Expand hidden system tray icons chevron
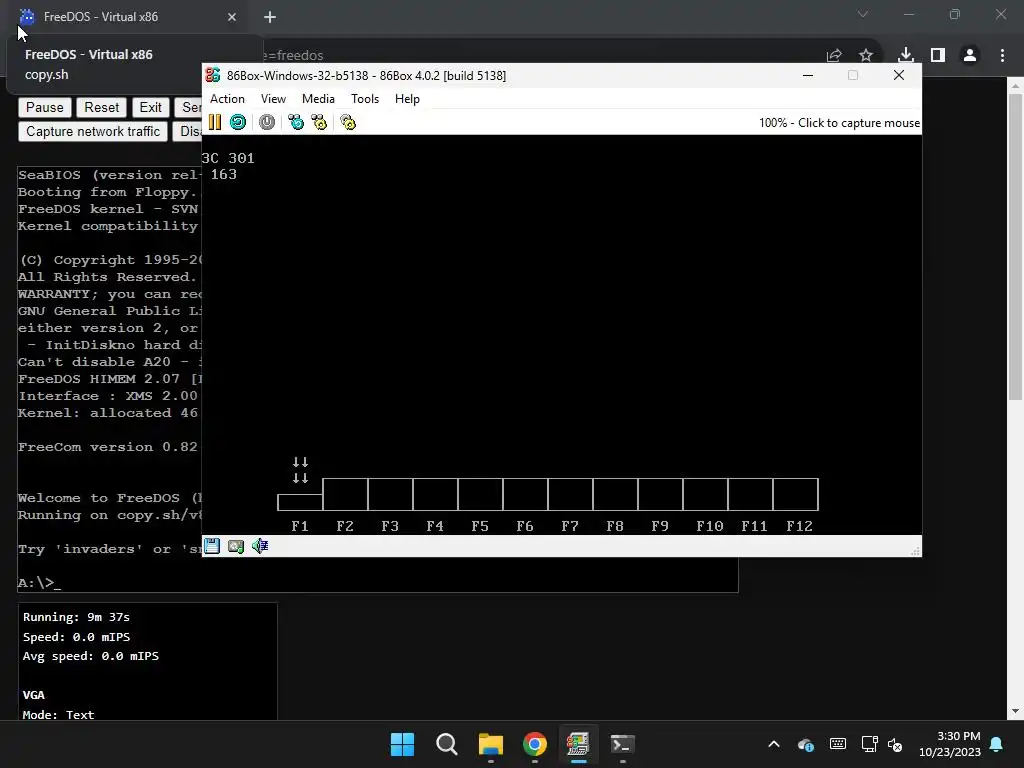The width and height of the screenshot is (1024, 768). tap(774, 744)
